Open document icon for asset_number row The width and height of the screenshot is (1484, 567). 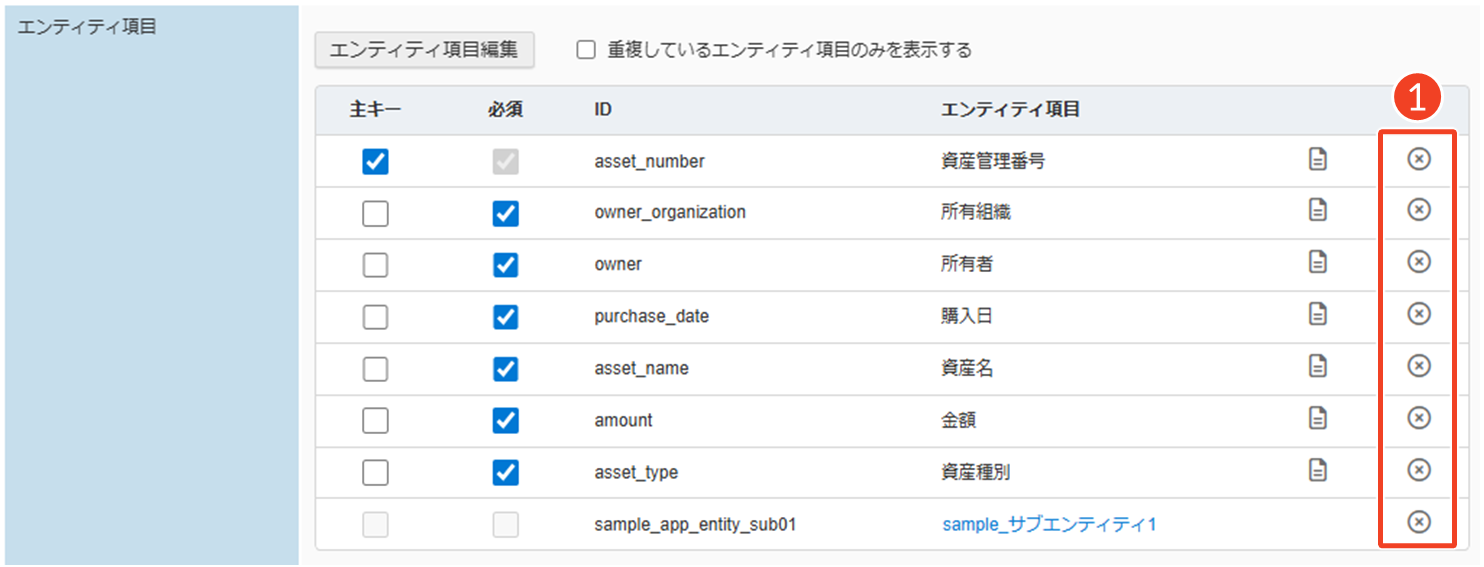[1318, 159]
